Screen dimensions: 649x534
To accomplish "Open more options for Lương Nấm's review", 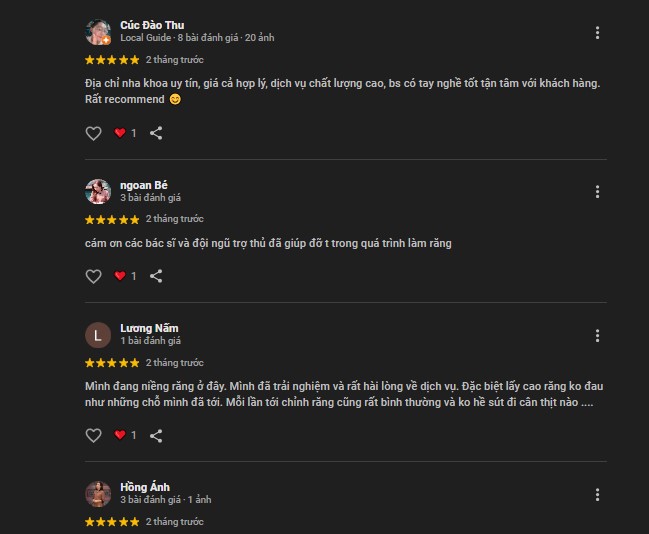I will [597, 336].
